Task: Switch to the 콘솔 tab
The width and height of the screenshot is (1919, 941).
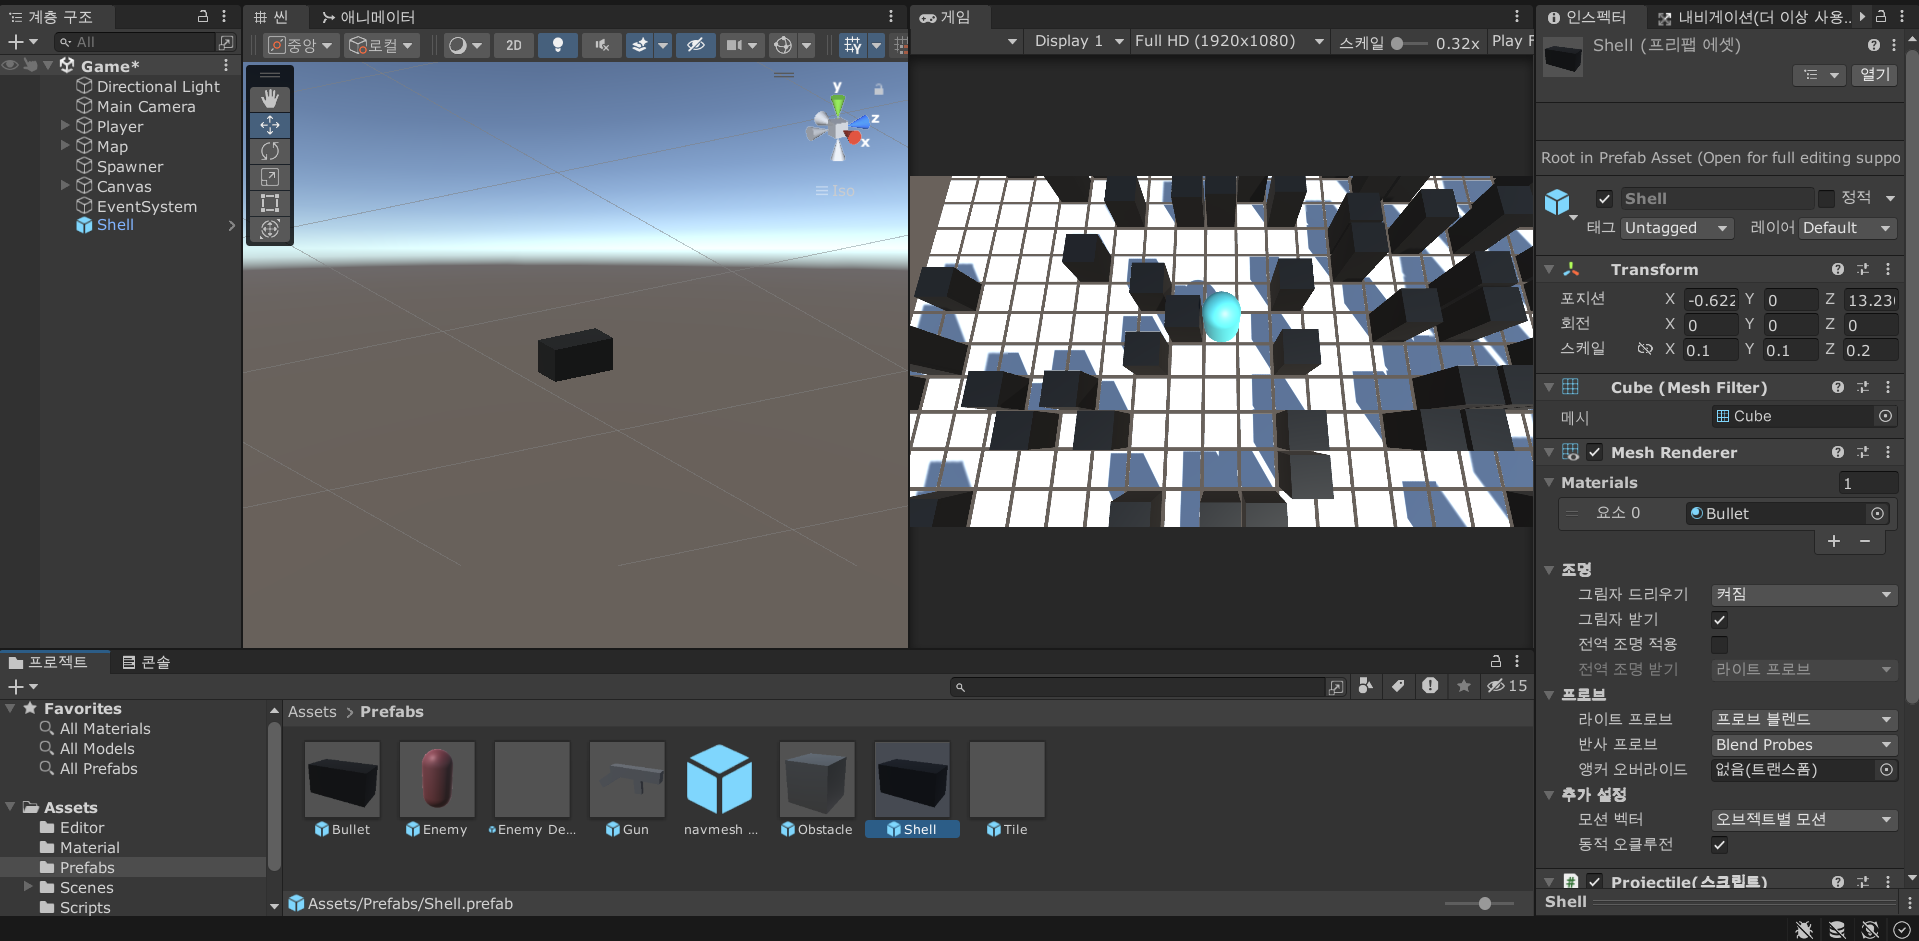Action: pos(146,662)
